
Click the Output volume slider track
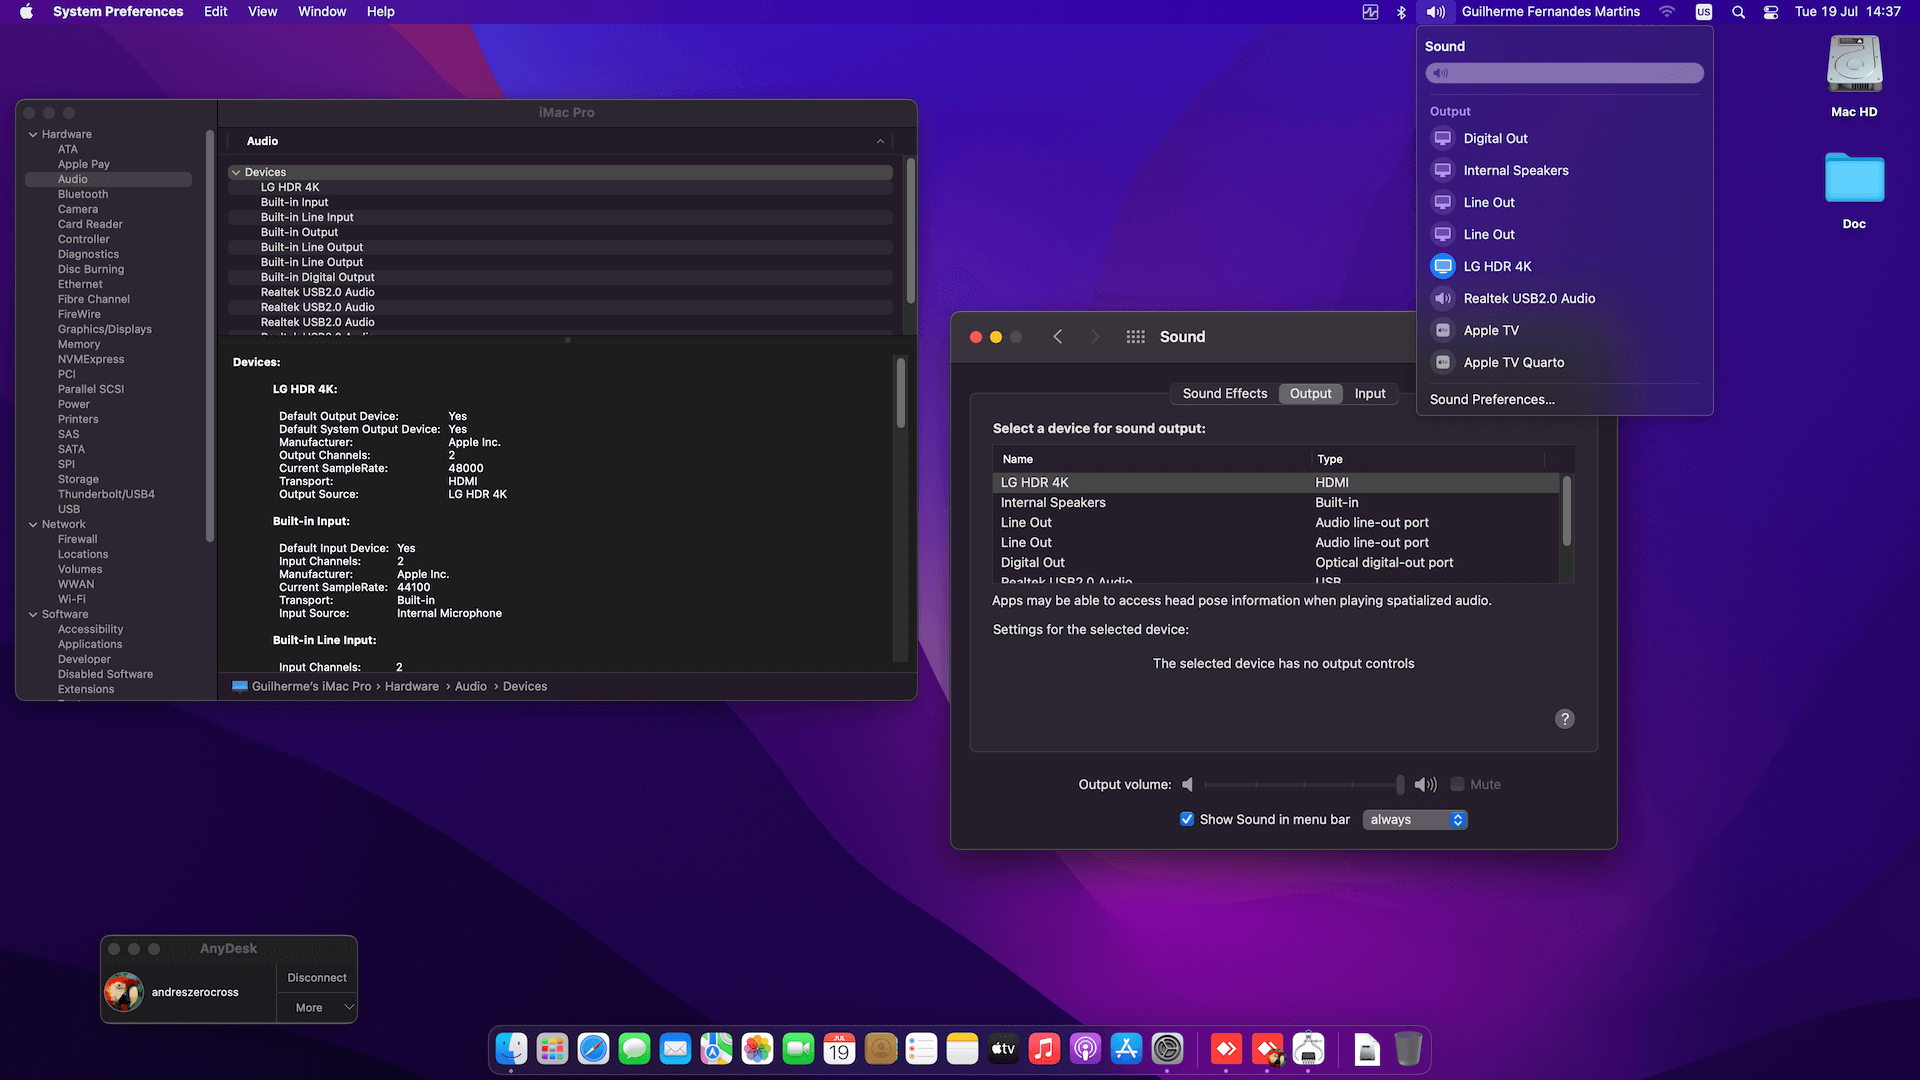(1303, 784)
